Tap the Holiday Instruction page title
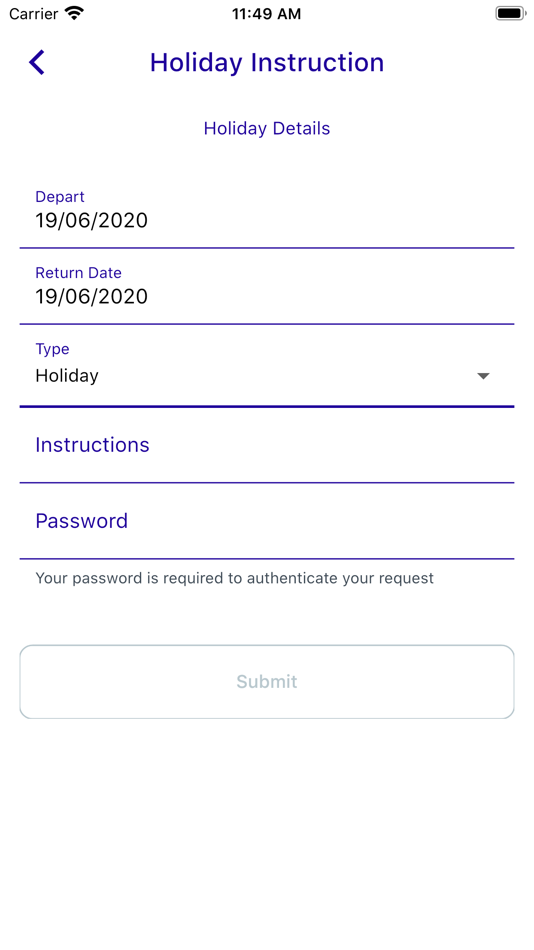 tap(267, 62)
